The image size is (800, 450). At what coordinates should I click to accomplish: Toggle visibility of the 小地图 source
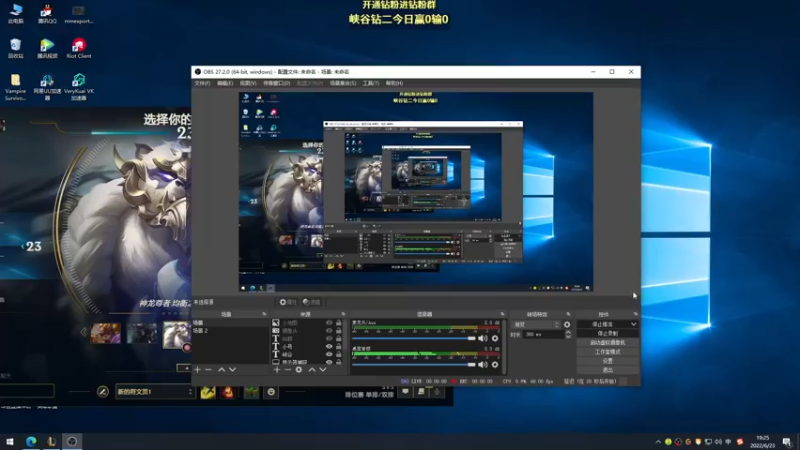point(329,323)
